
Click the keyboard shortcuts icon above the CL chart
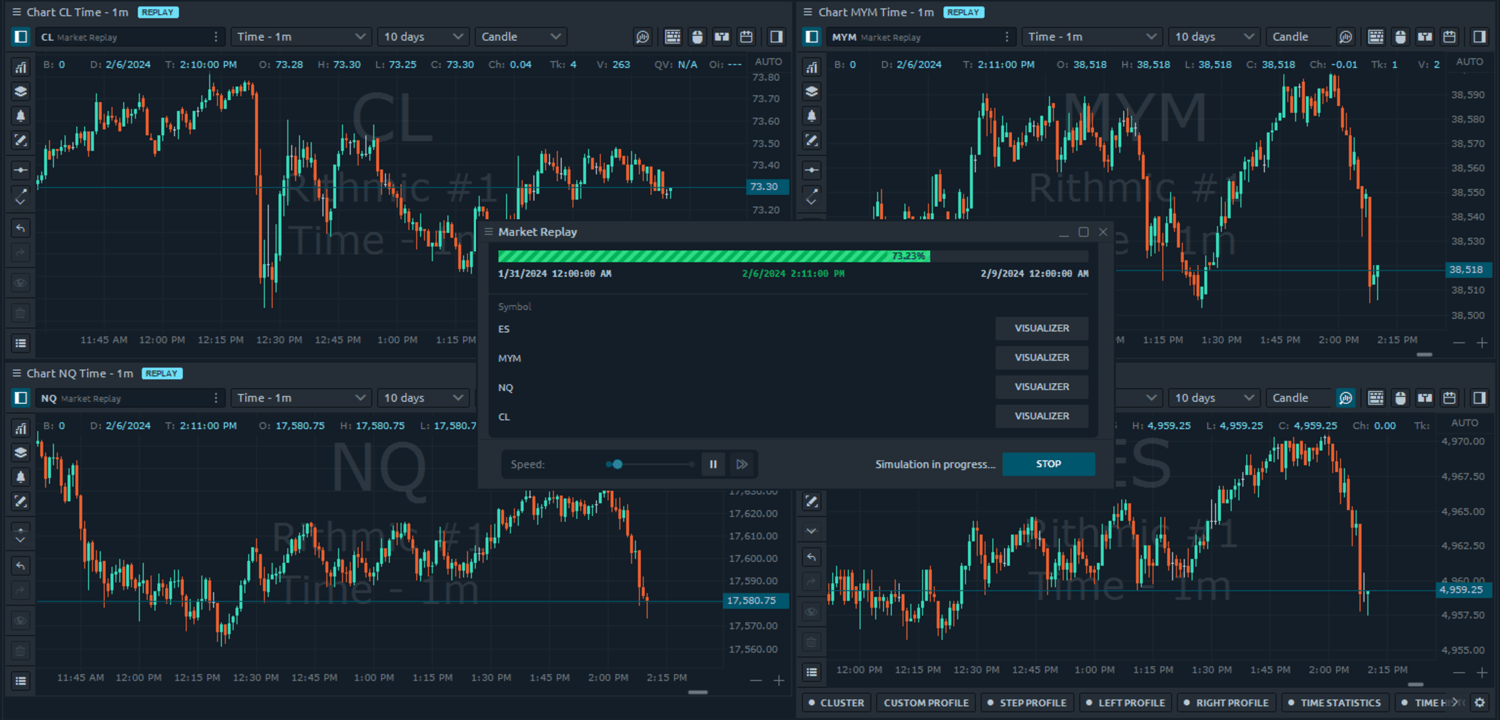(x=673, y=36)
